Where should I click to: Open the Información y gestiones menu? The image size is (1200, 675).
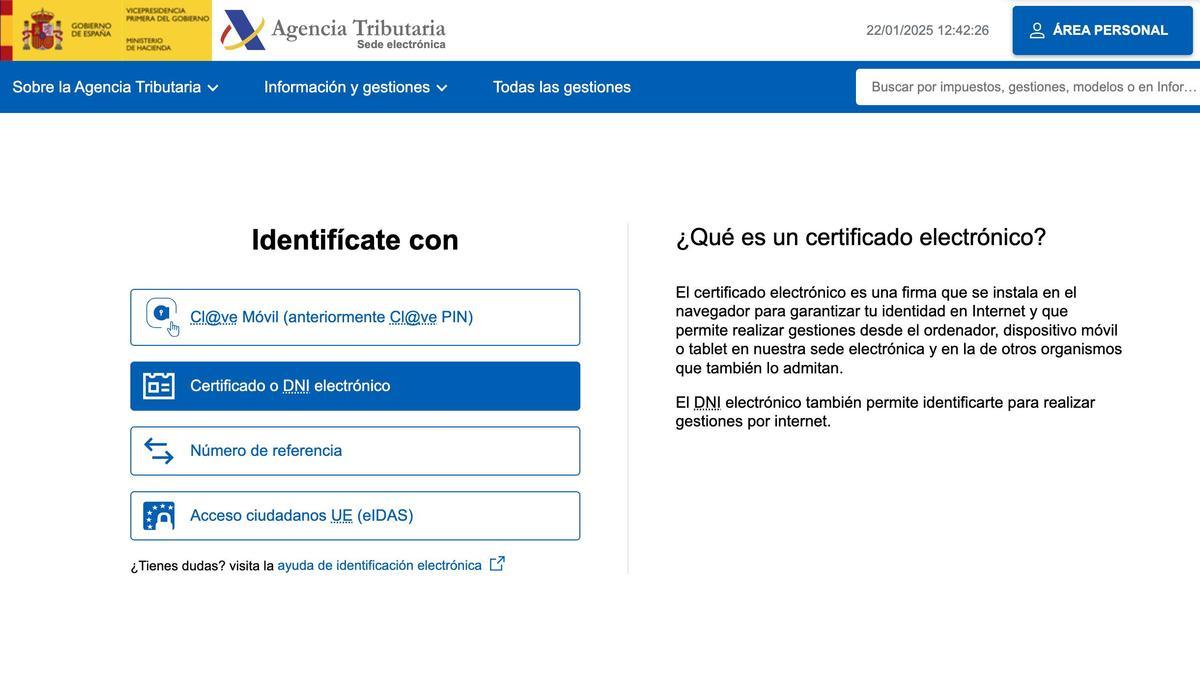(356, 87)
